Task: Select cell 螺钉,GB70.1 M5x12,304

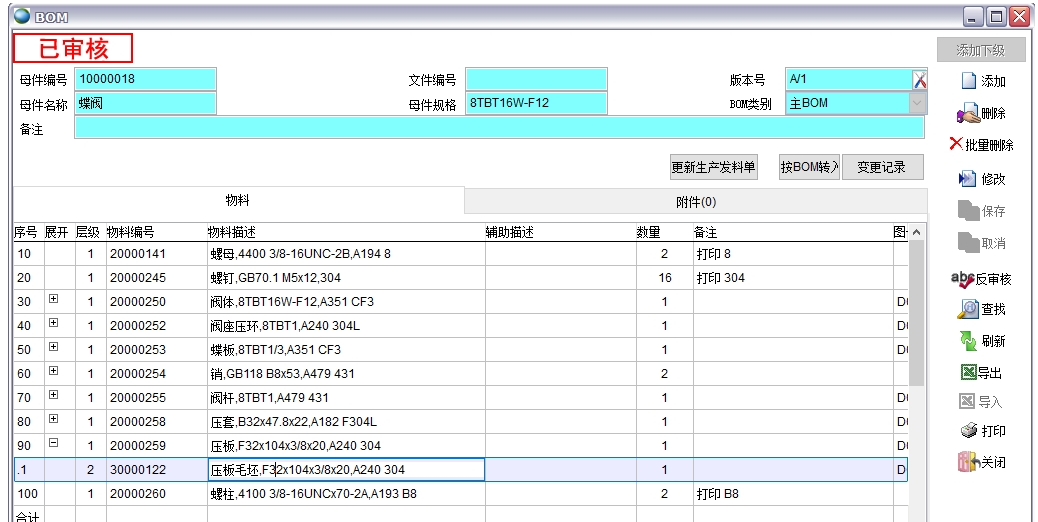Action: click(x=346, y=278)
